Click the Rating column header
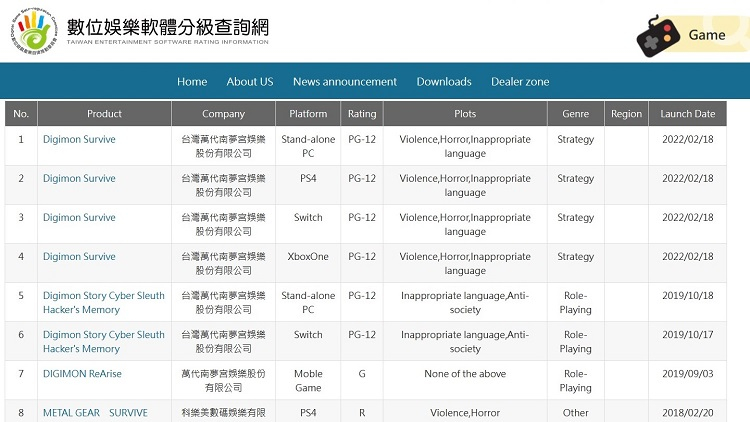 click(362, 113)
